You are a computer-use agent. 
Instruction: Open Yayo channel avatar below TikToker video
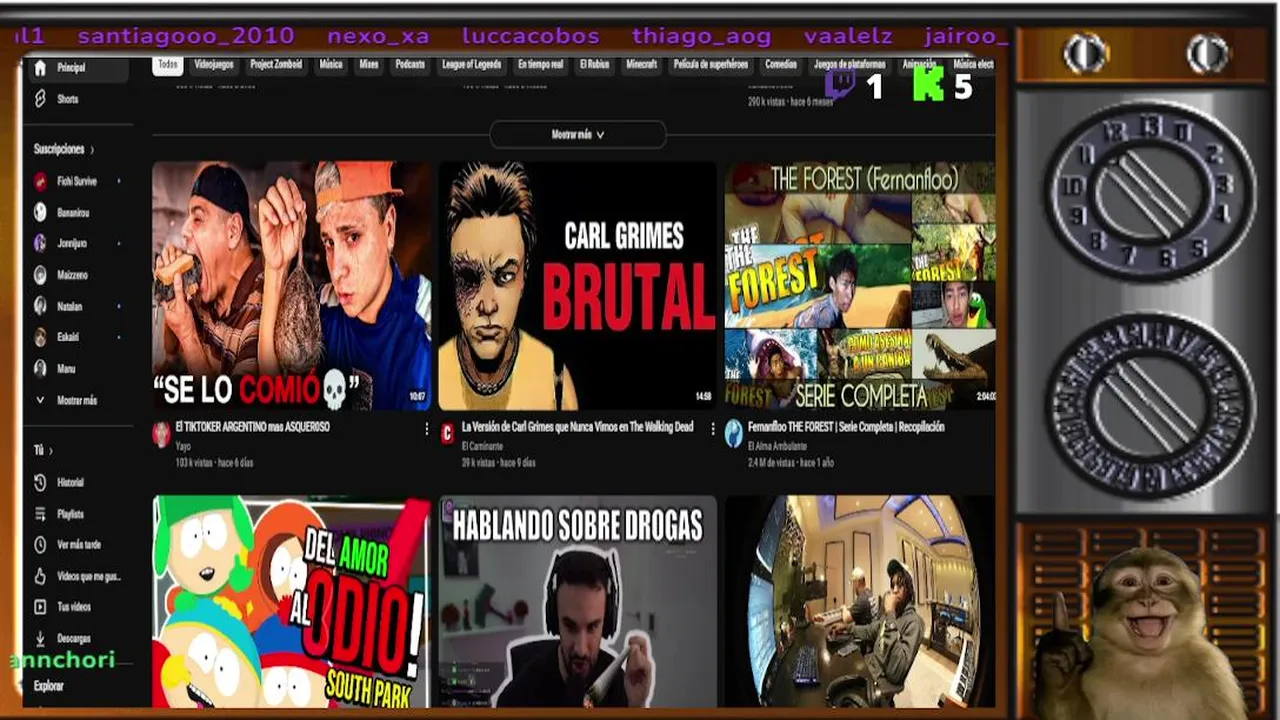(161, 433)
